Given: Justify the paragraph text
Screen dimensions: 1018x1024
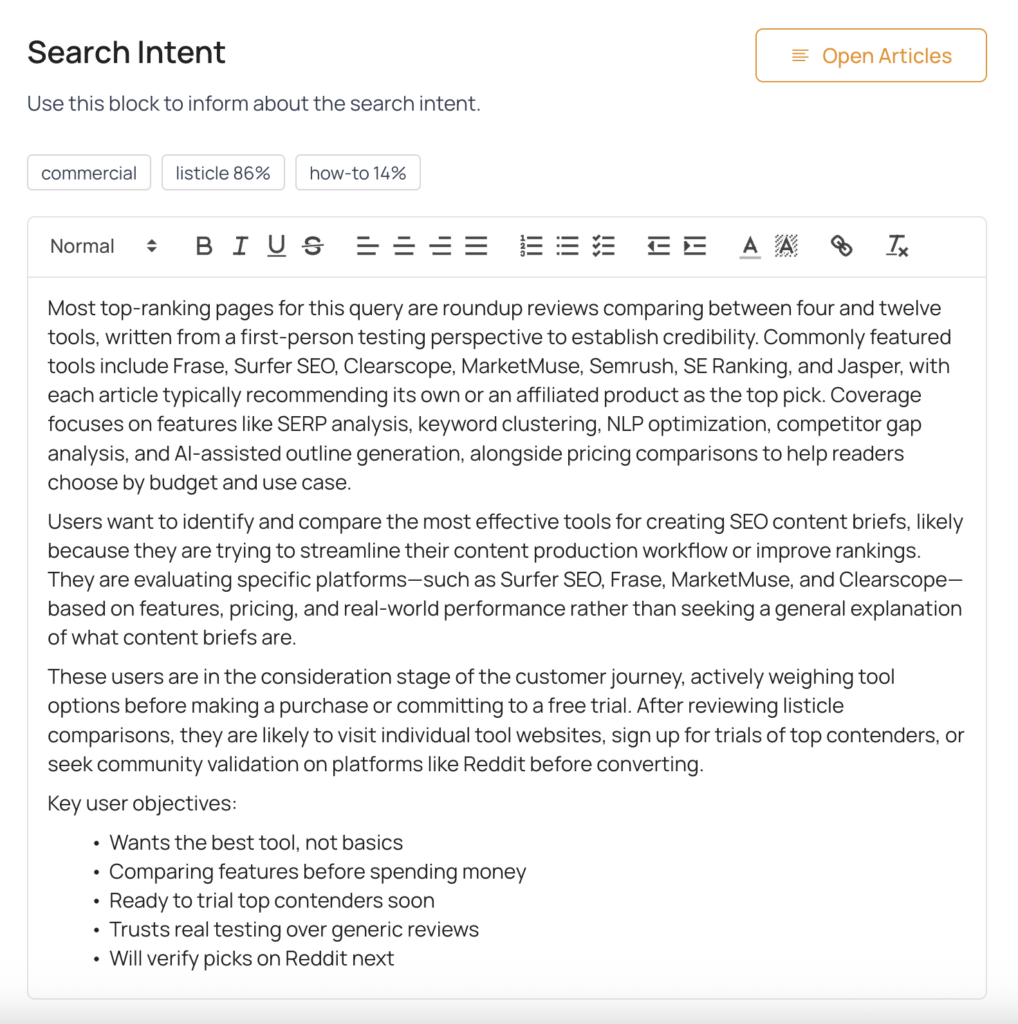Looking at the screenshot, I should (x=476, y=246).
